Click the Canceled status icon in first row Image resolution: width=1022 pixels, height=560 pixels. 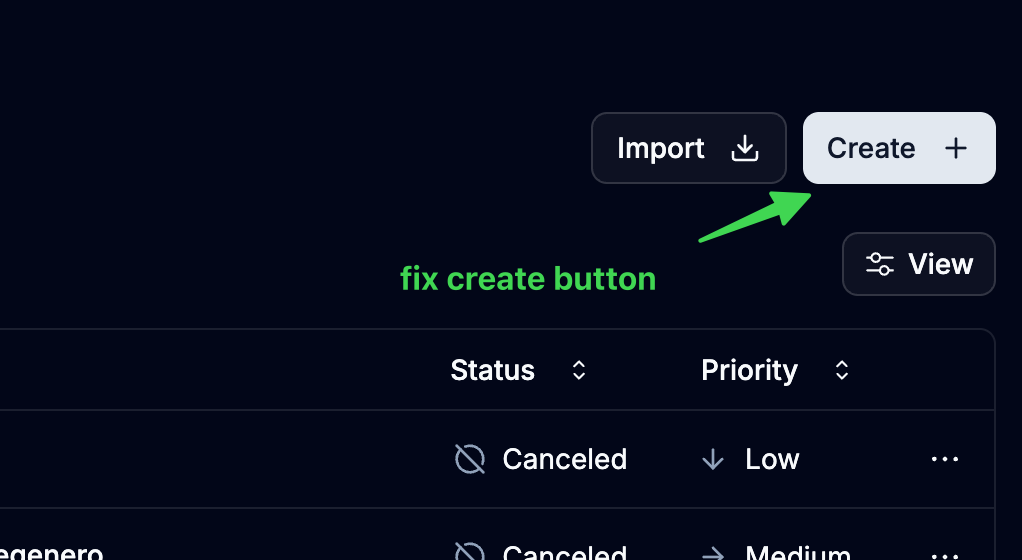(x=470, y=459)
